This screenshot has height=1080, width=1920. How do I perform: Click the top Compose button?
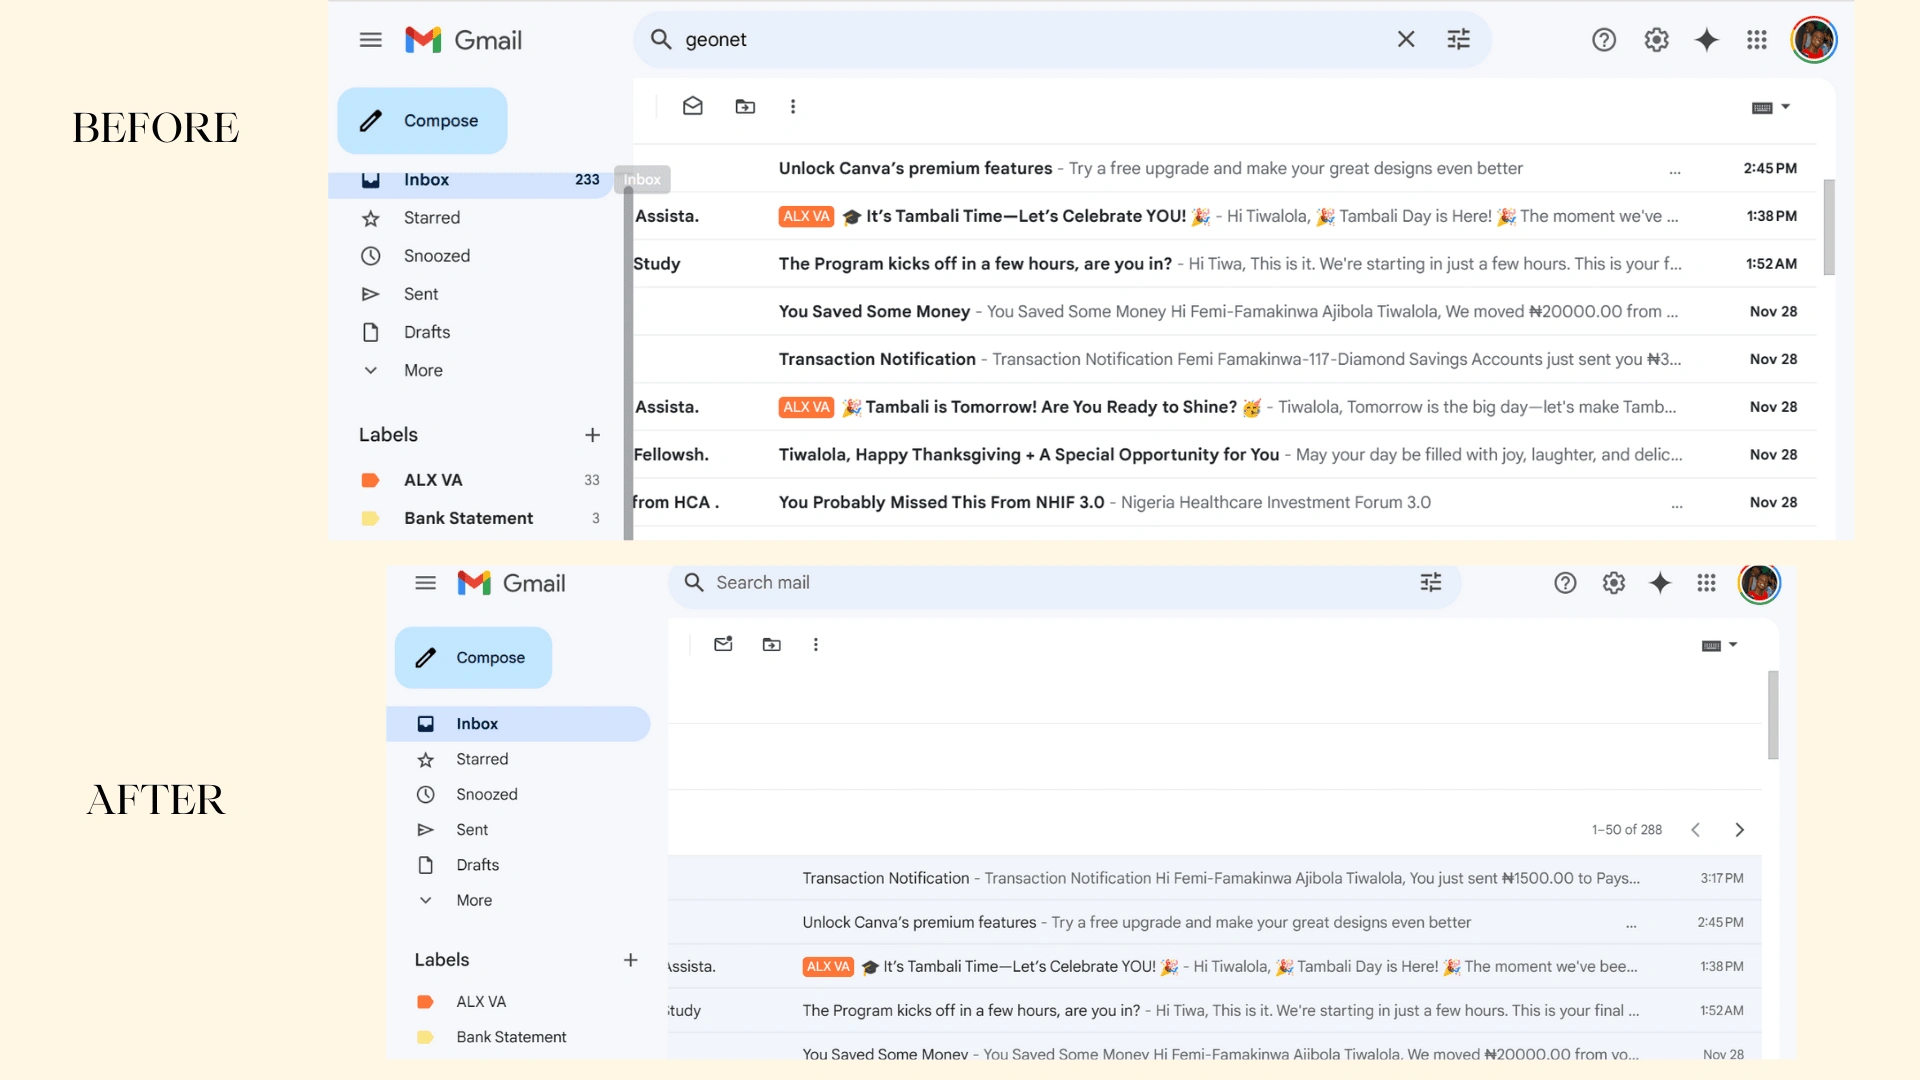pyautogui.click(x=422, y=121)
